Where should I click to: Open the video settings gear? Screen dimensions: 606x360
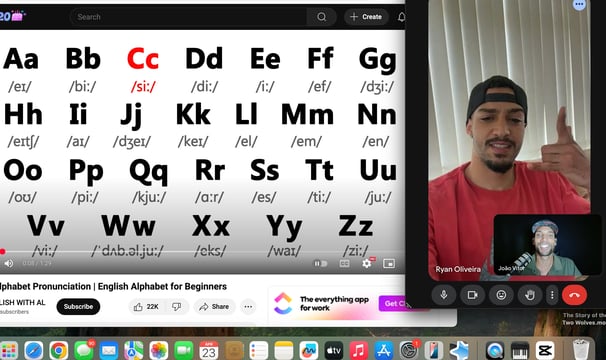tap(367, 263)
